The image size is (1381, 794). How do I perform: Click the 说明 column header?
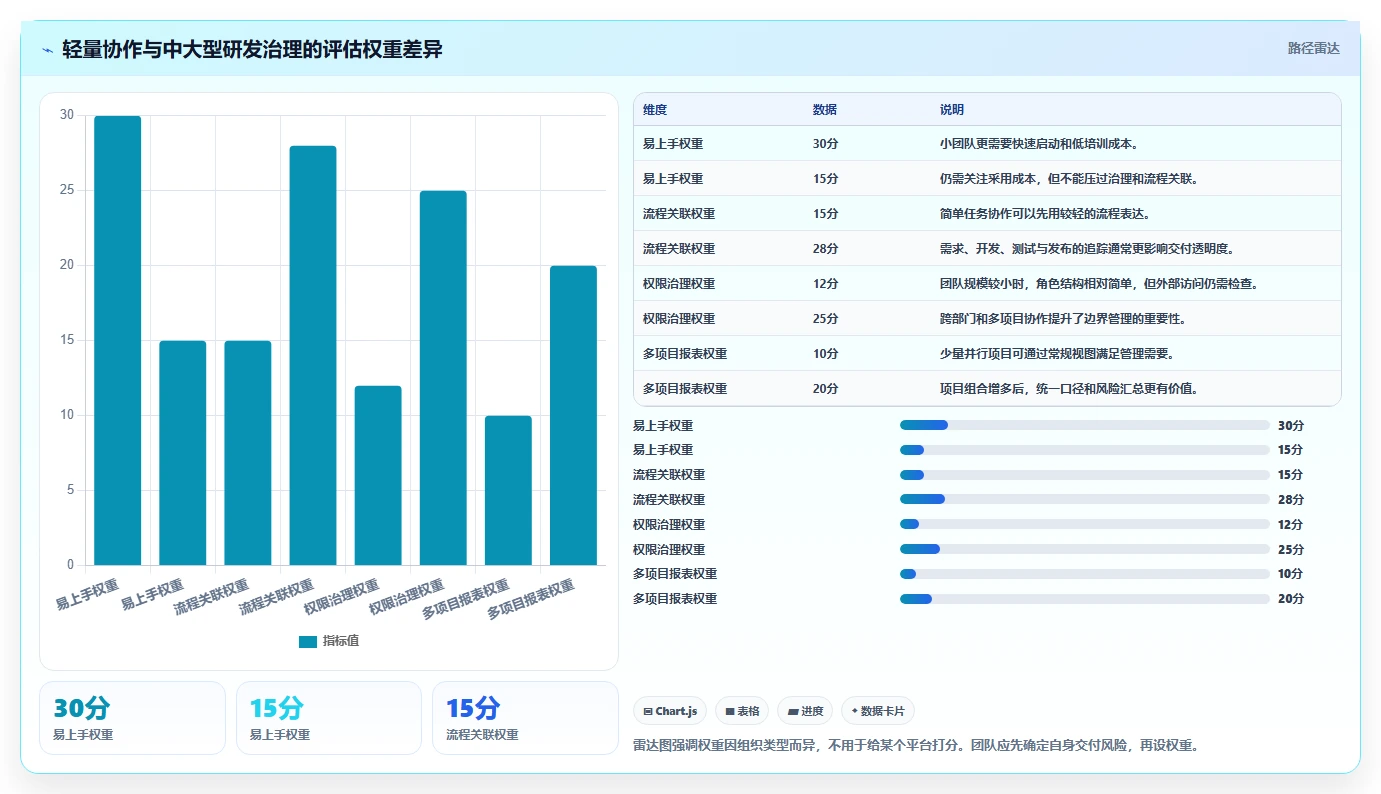pos(952,110)
